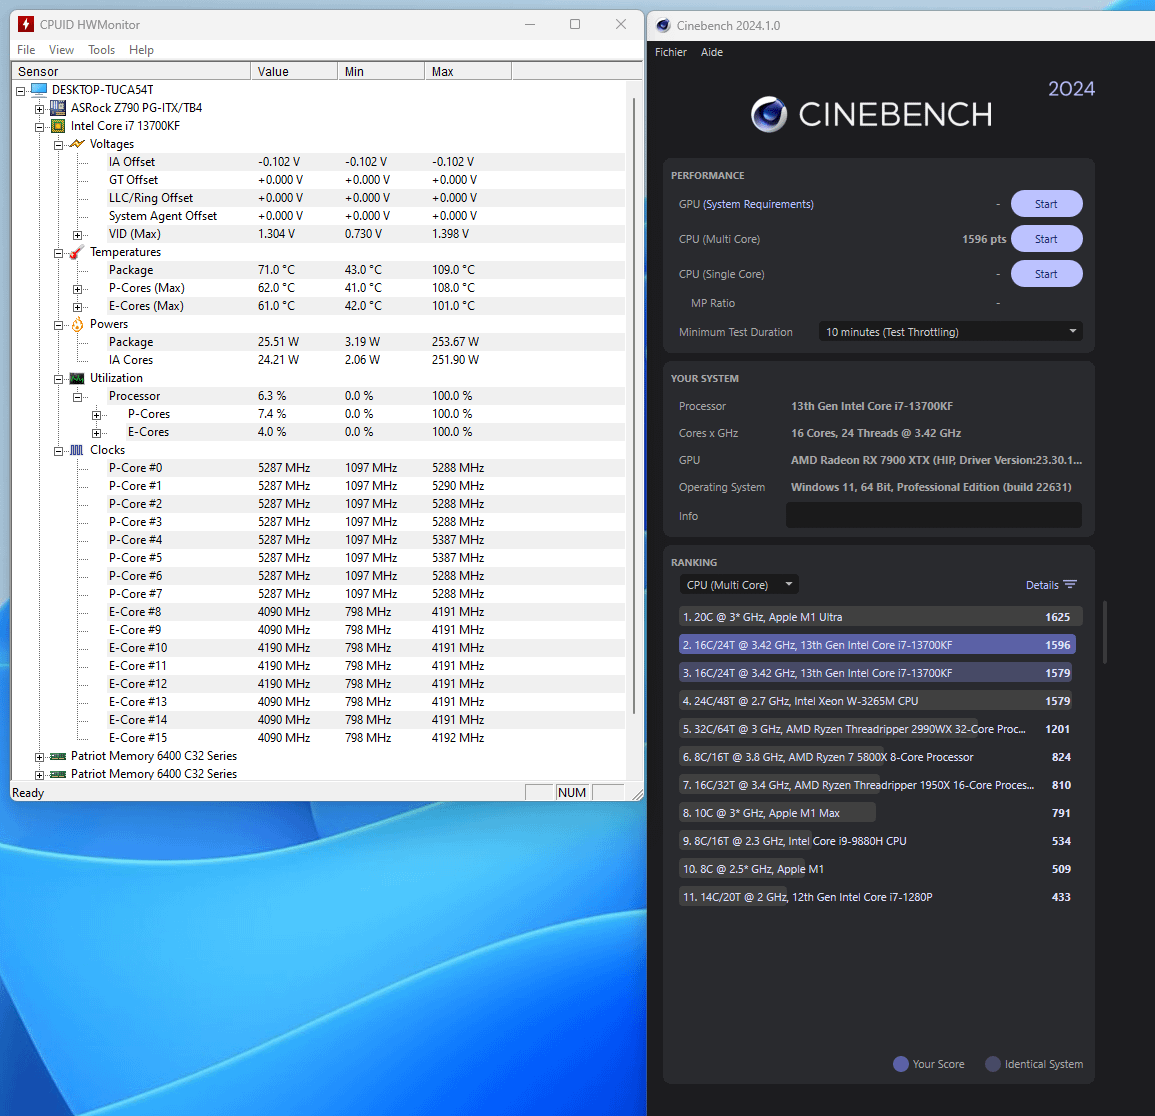Click the Sensor column header

(131, 71)
